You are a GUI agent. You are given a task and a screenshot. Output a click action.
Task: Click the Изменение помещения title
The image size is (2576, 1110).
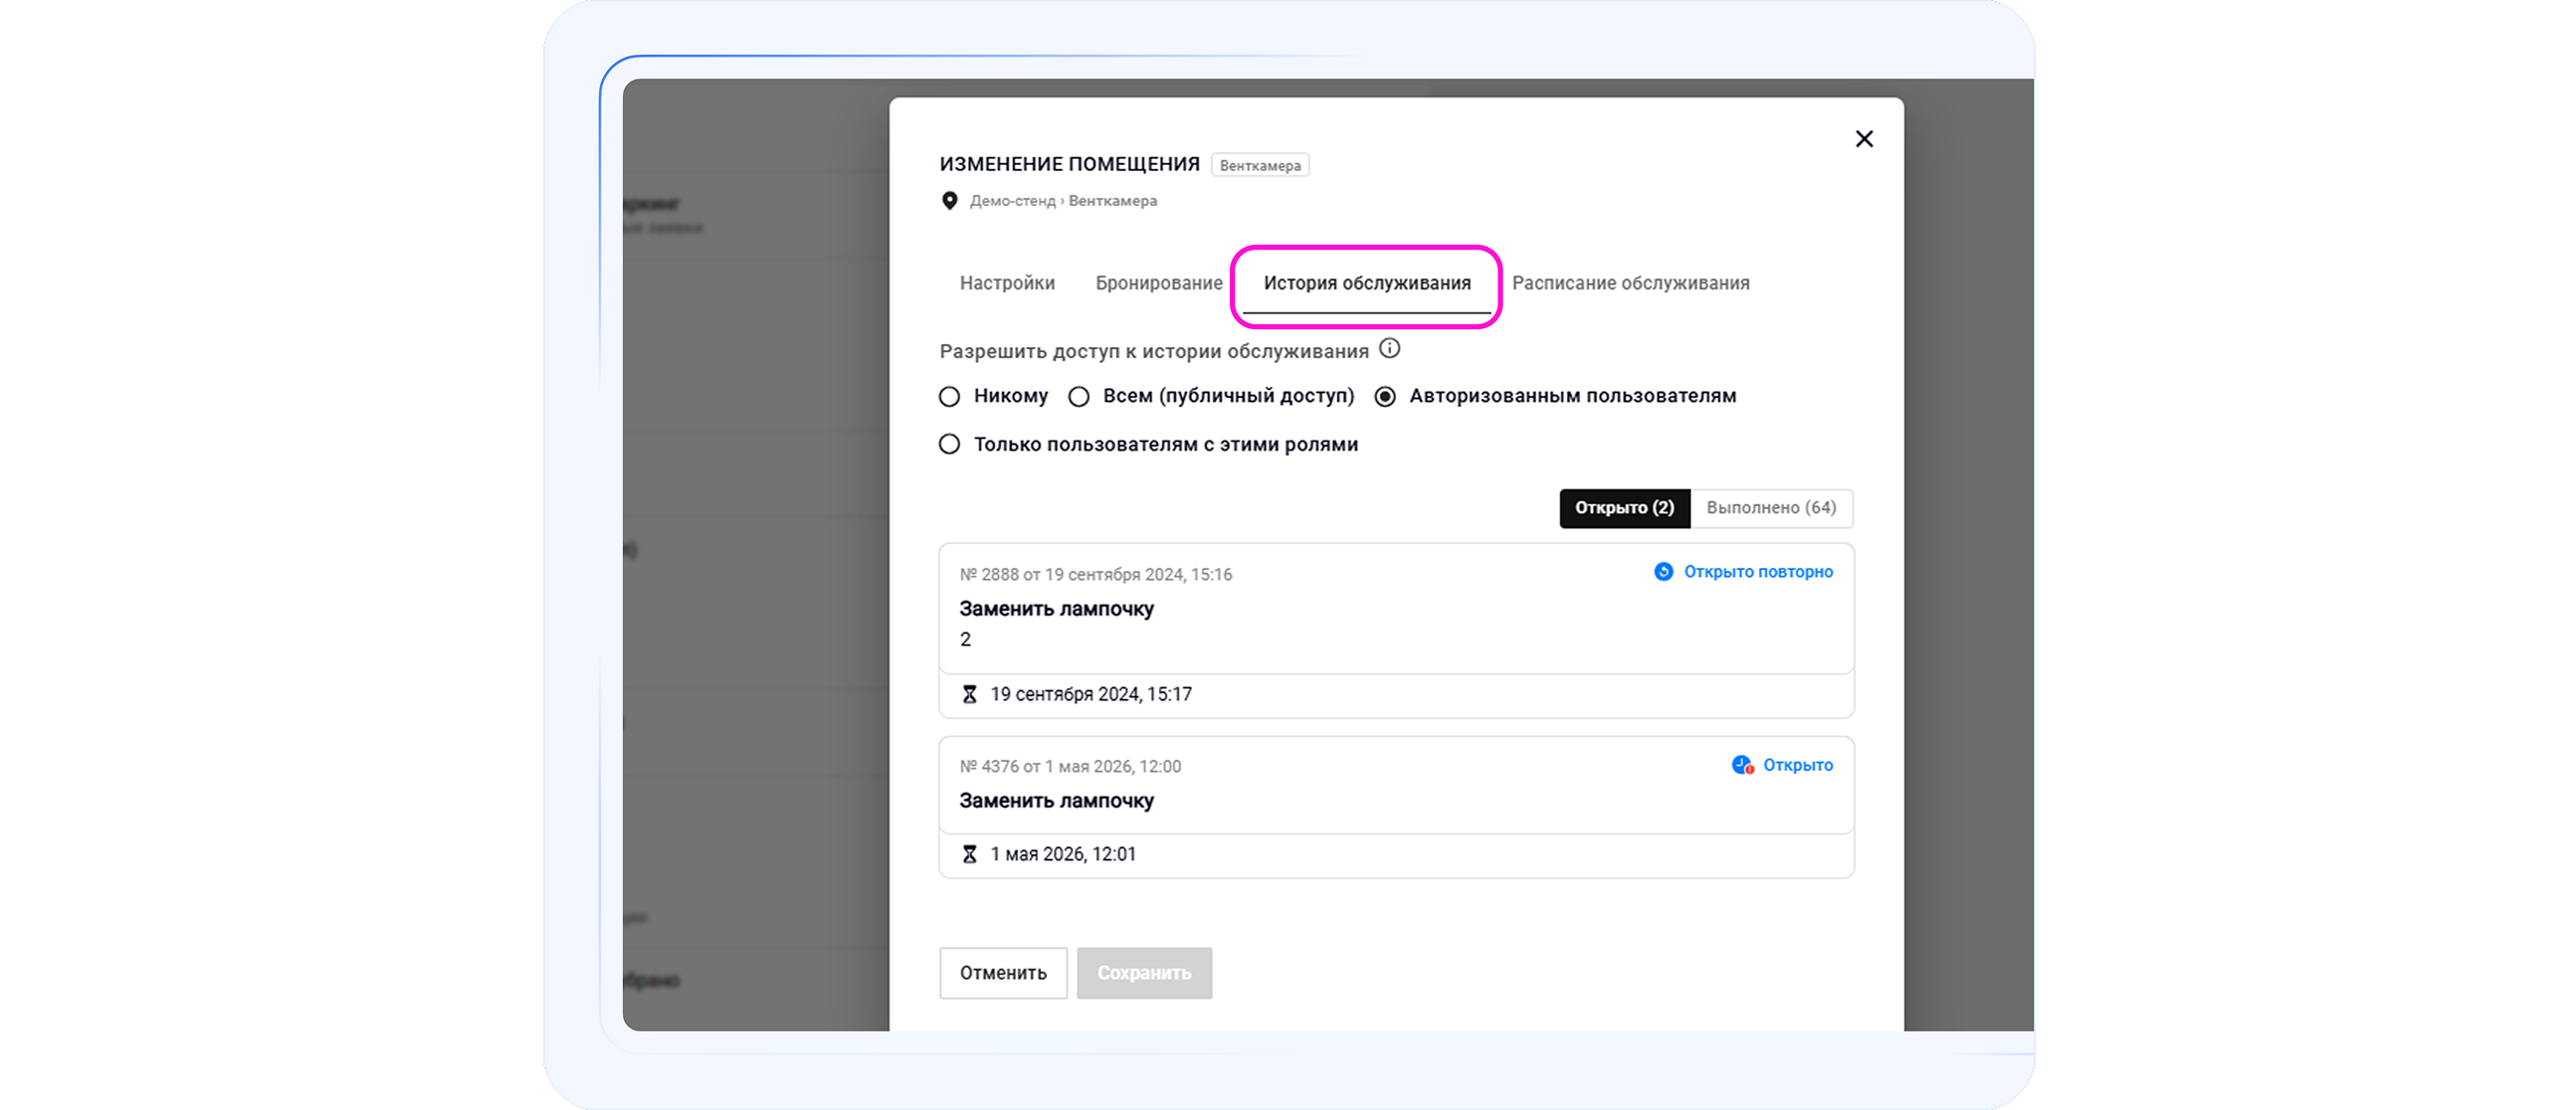pos(1070,164)
